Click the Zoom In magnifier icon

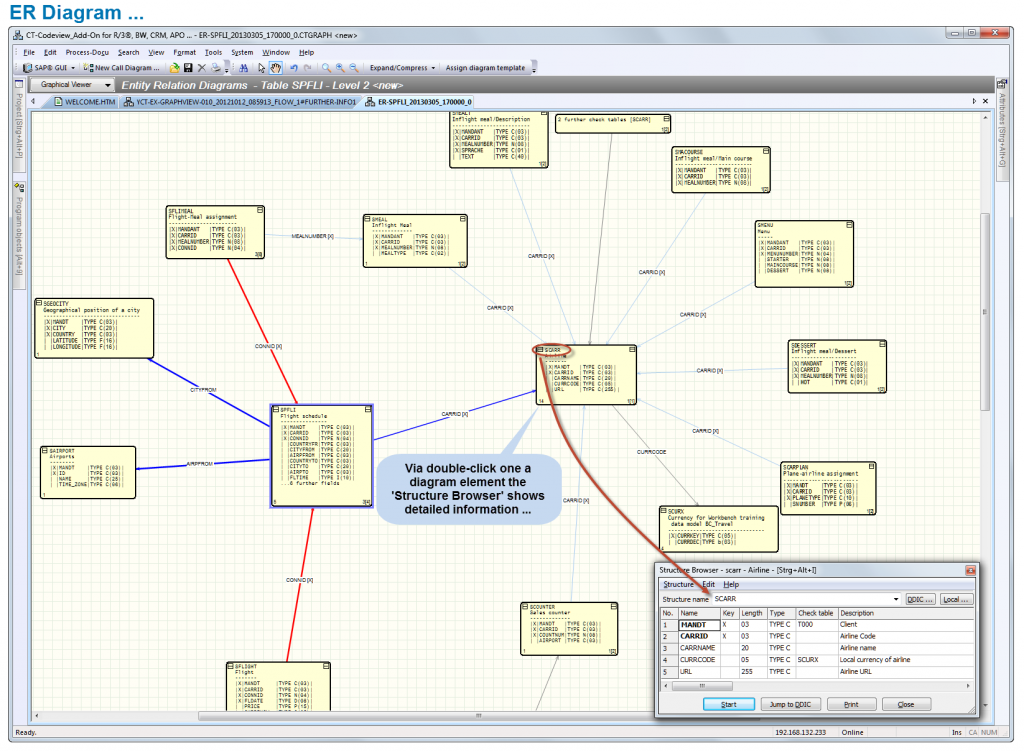[x=339, y=68]
